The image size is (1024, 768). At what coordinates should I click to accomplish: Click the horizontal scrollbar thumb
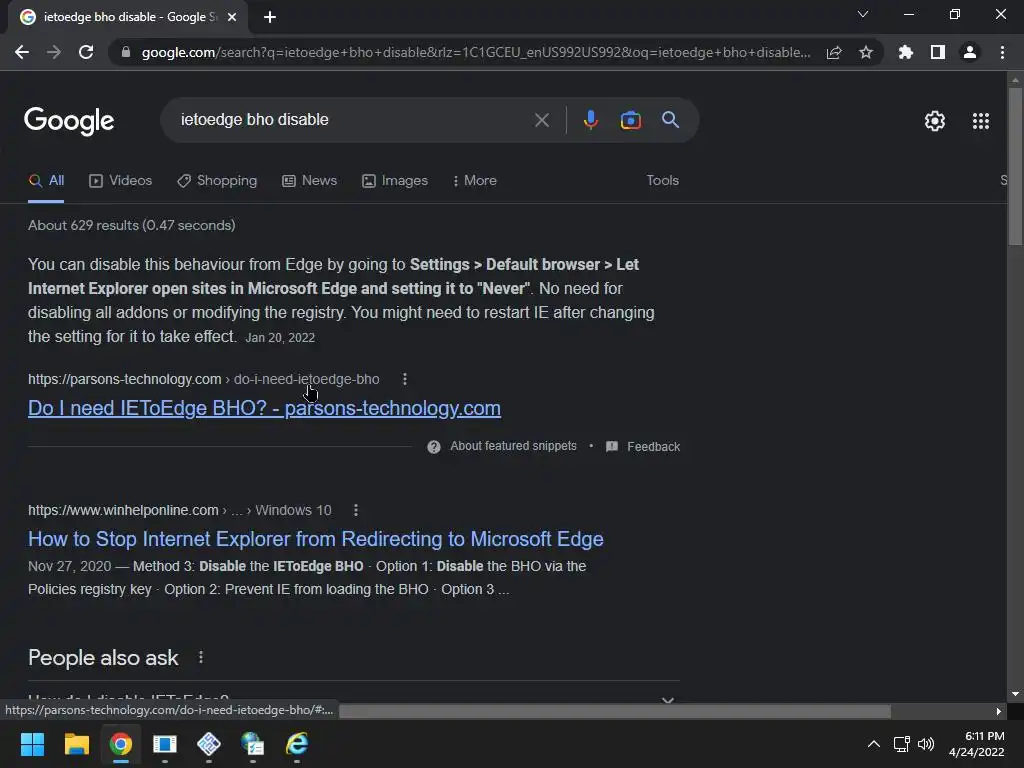pos(615,711)
